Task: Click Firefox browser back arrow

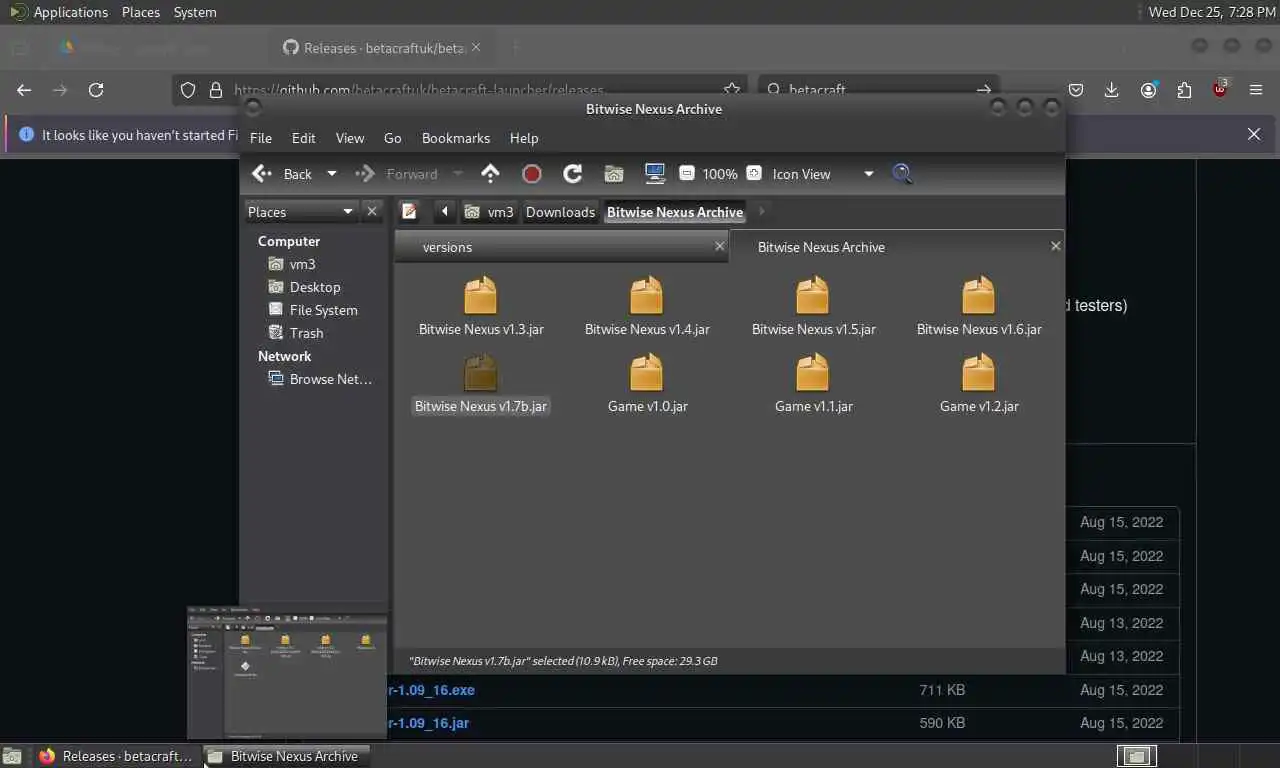Action: click(24, 90)
